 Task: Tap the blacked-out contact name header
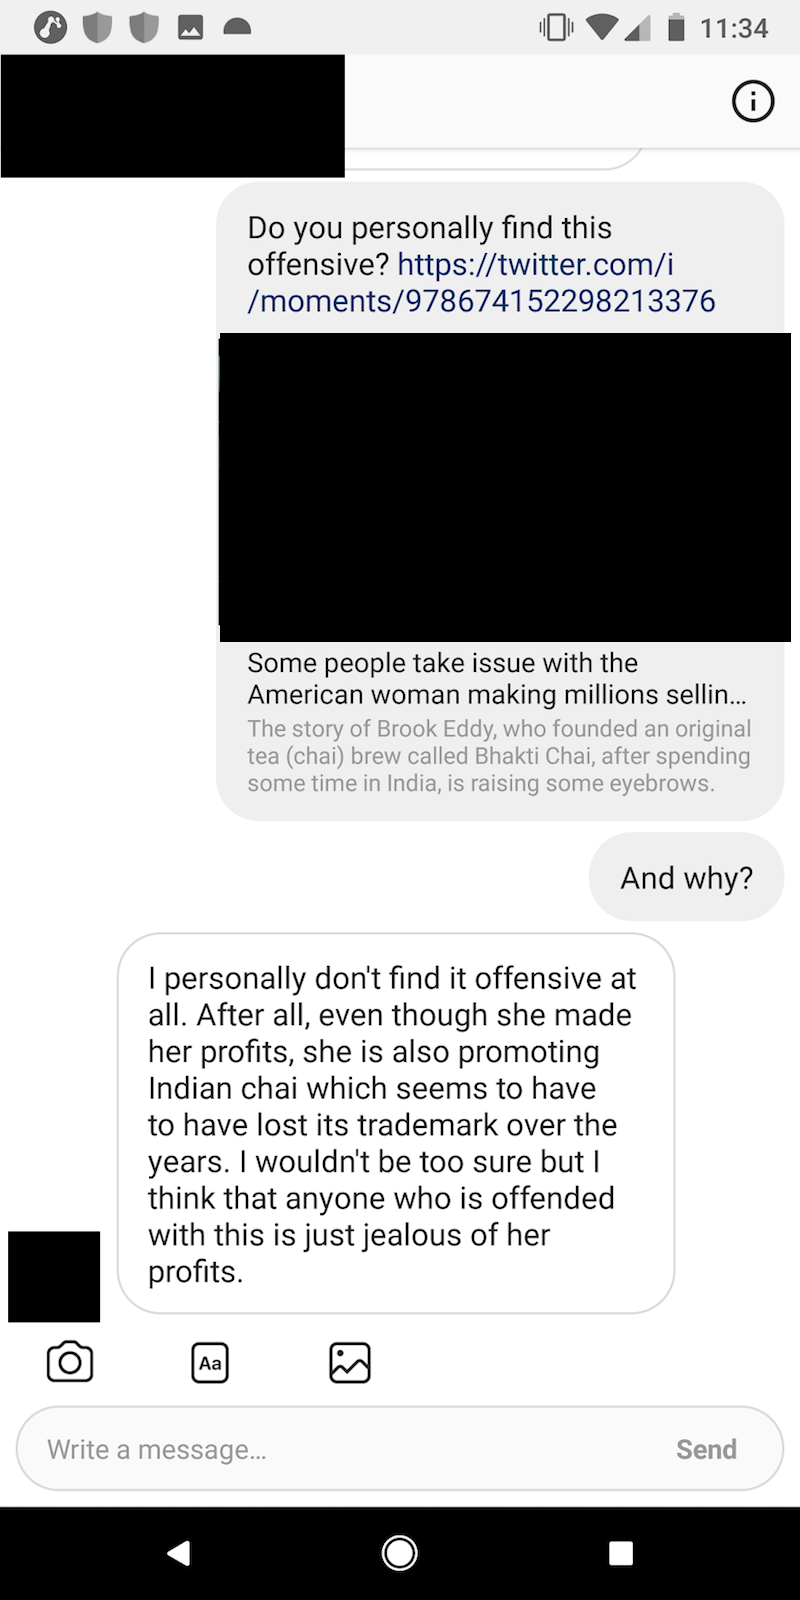pos(172,116)
